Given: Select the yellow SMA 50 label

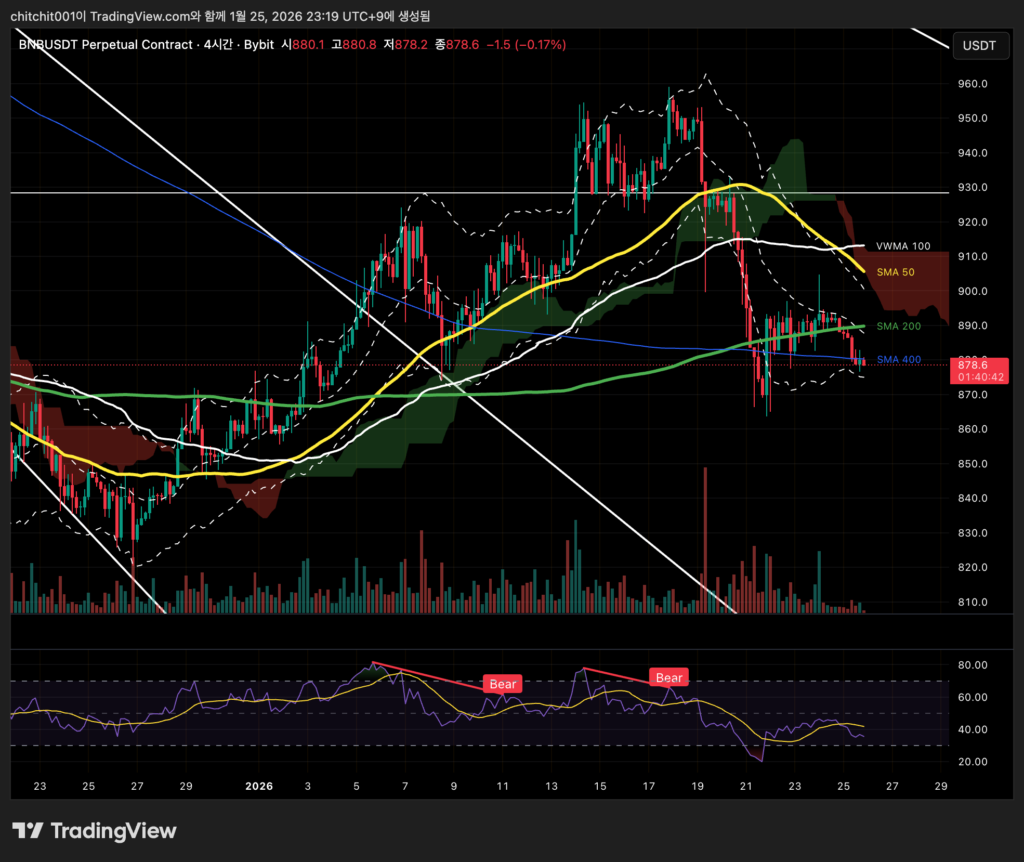Looking at the screenshot, I should [x=896, y=272].
